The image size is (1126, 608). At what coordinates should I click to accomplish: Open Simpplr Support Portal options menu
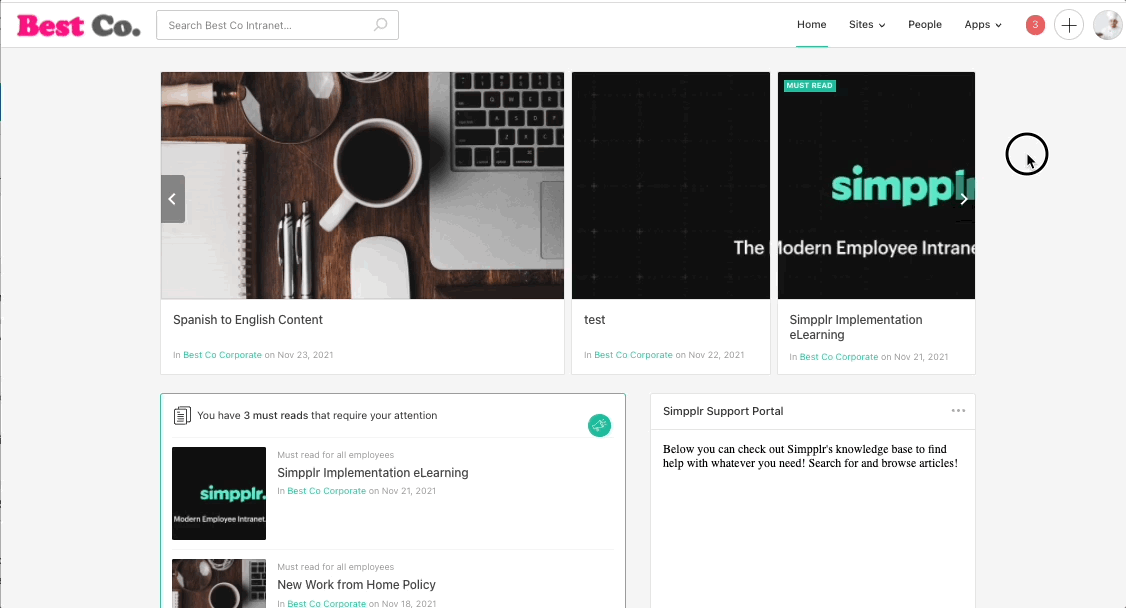tap(958, 411)
